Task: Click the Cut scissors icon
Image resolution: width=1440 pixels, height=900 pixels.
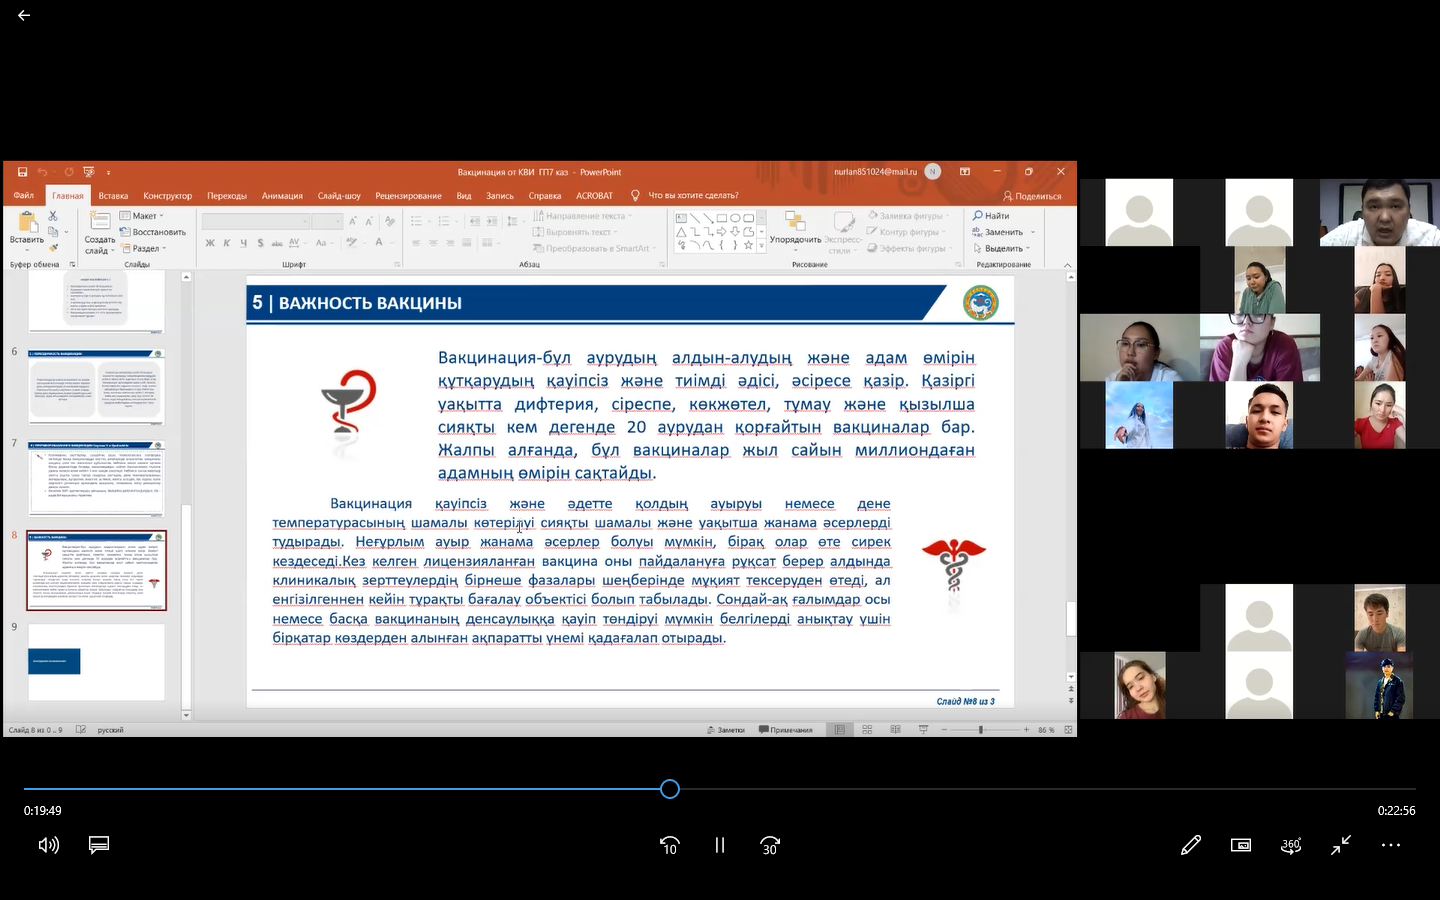Action: [53, 216]
